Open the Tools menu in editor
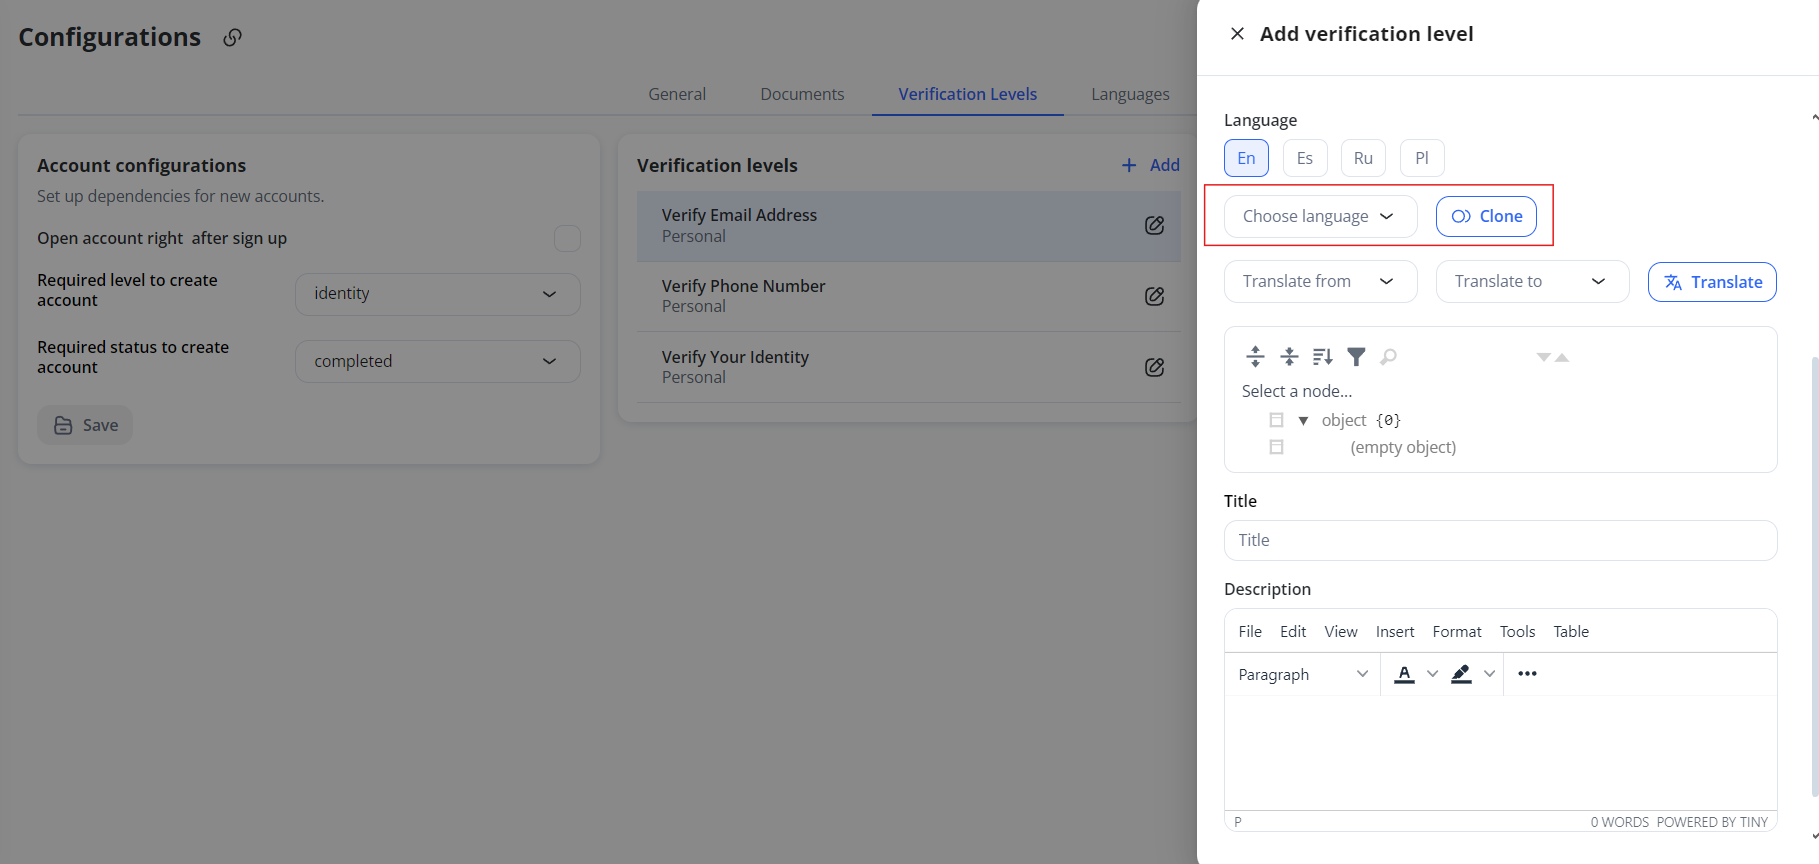Image resolution: width=1819 pixels, height=864 pixels. tap(1517, 631)
